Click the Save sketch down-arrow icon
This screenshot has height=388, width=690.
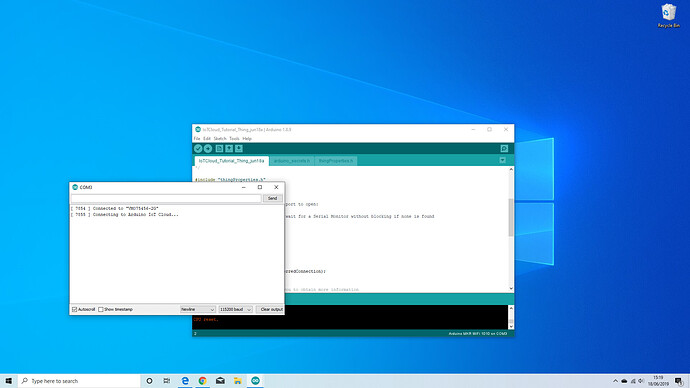239,149
